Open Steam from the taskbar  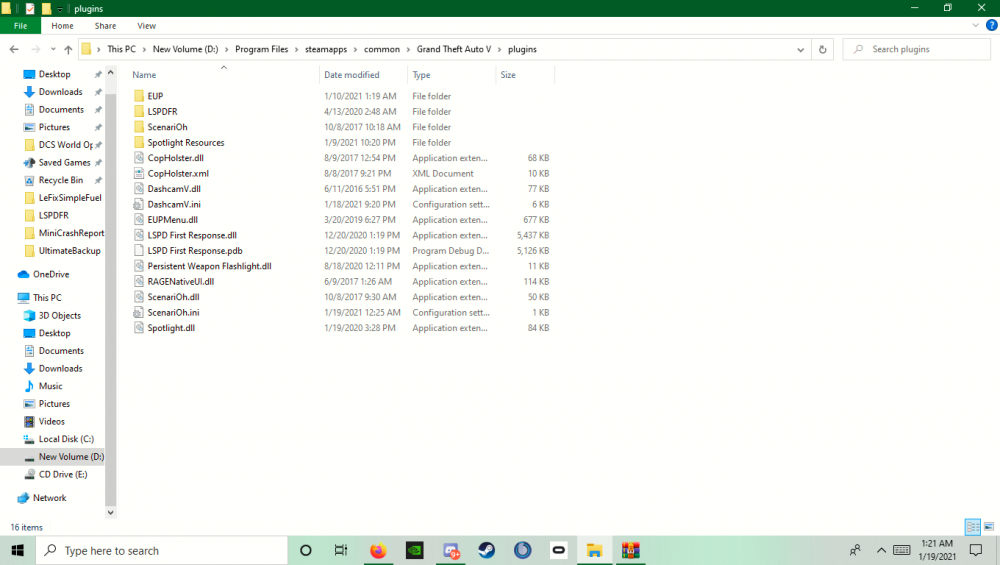click(487, 550)
